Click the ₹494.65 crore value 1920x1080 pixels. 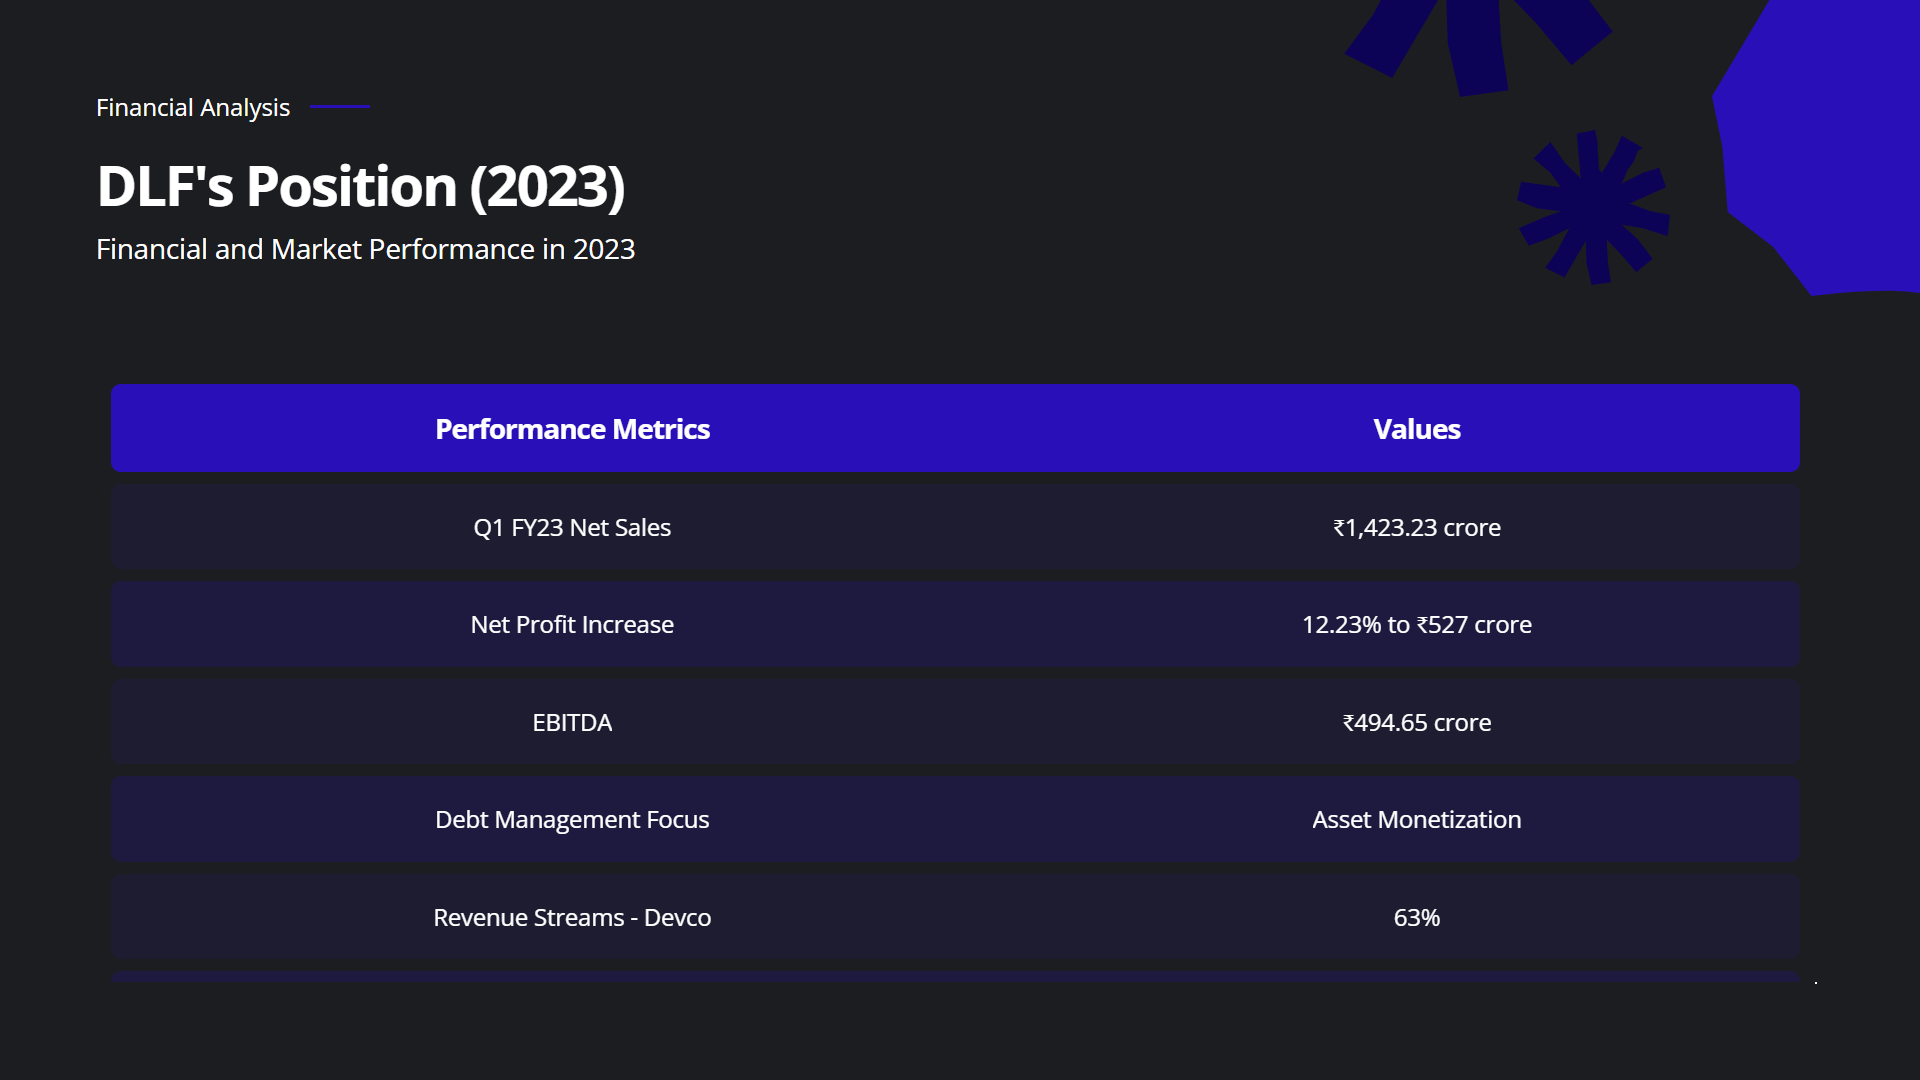click(x=1416, y=722)
